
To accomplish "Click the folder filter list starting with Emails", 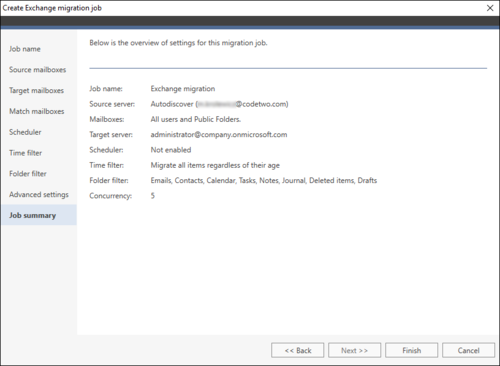I will (x=264, y=180).
